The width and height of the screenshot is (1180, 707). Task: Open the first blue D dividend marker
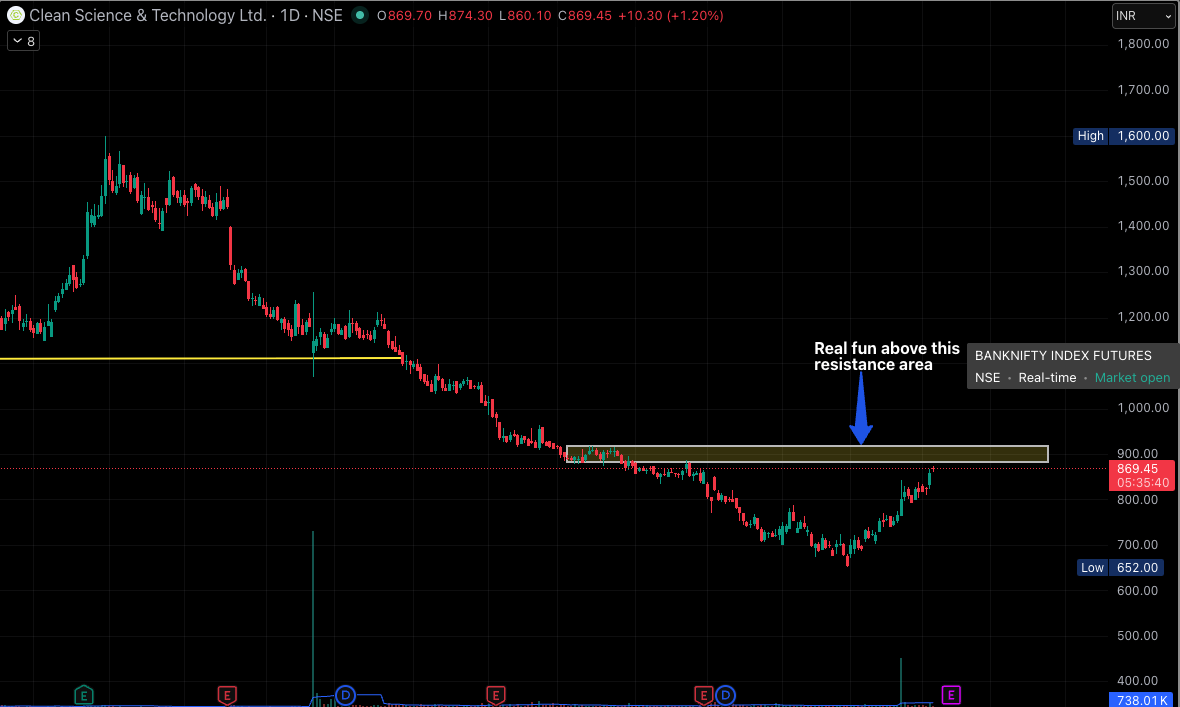click(x=345, y=695)
